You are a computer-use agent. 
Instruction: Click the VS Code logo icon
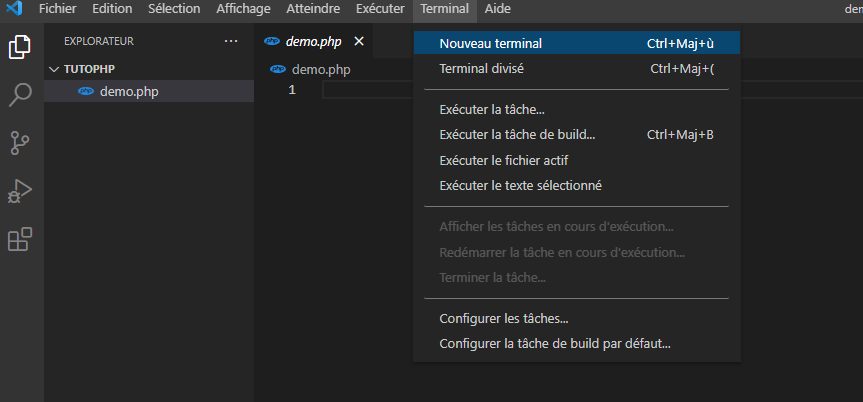coord(14,9)
